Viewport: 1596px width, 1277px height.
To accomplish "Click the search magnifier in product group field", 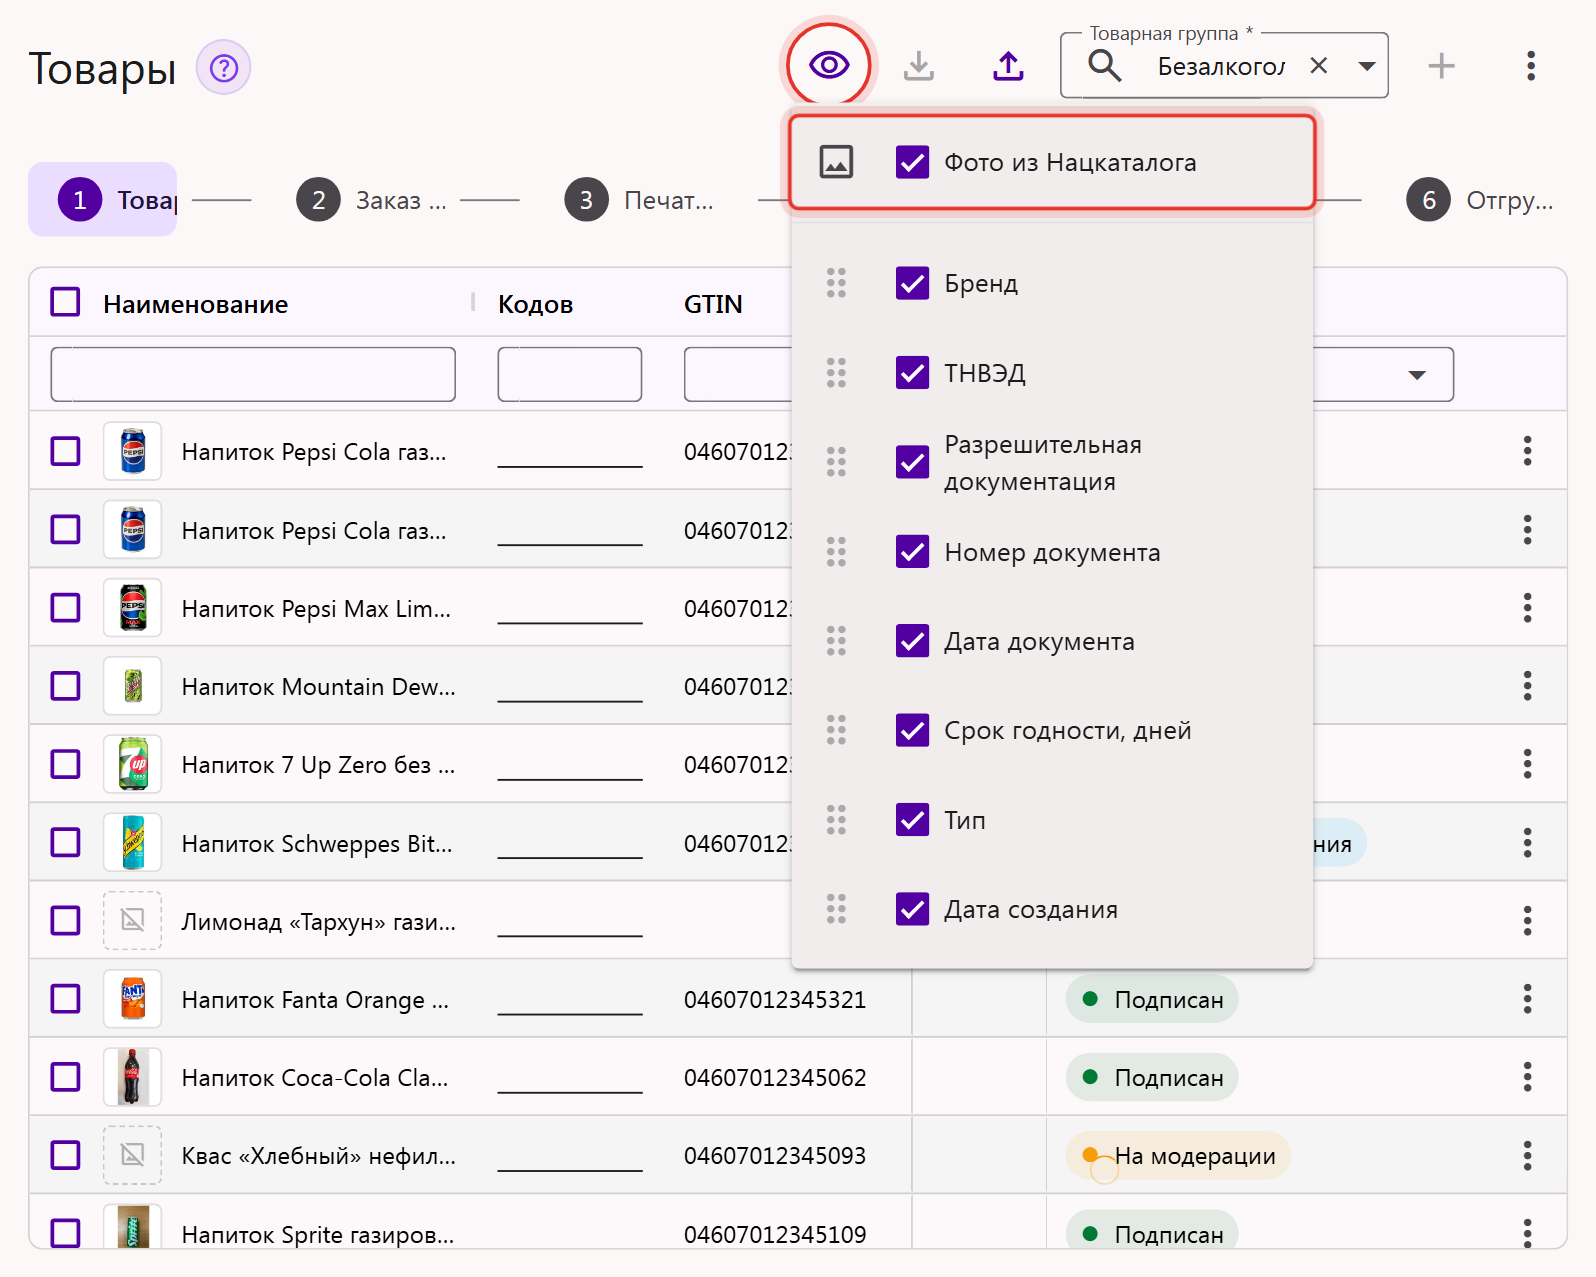I will tap(1104, 66).
